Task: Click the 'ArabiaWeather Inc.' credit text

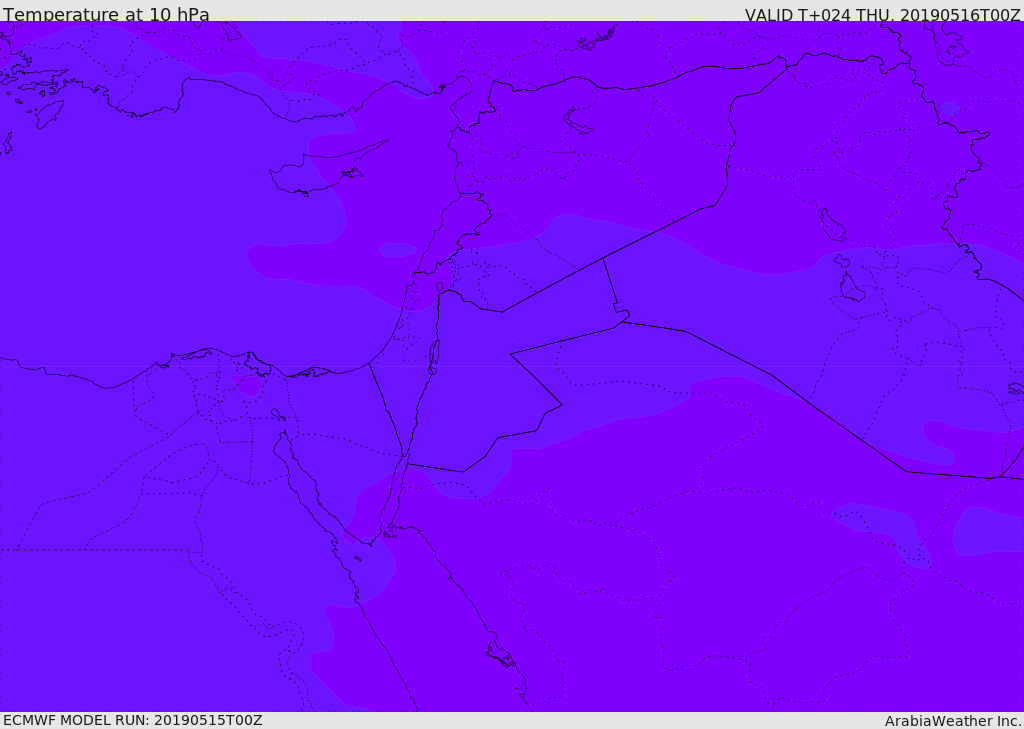Action: pos(953,721)
